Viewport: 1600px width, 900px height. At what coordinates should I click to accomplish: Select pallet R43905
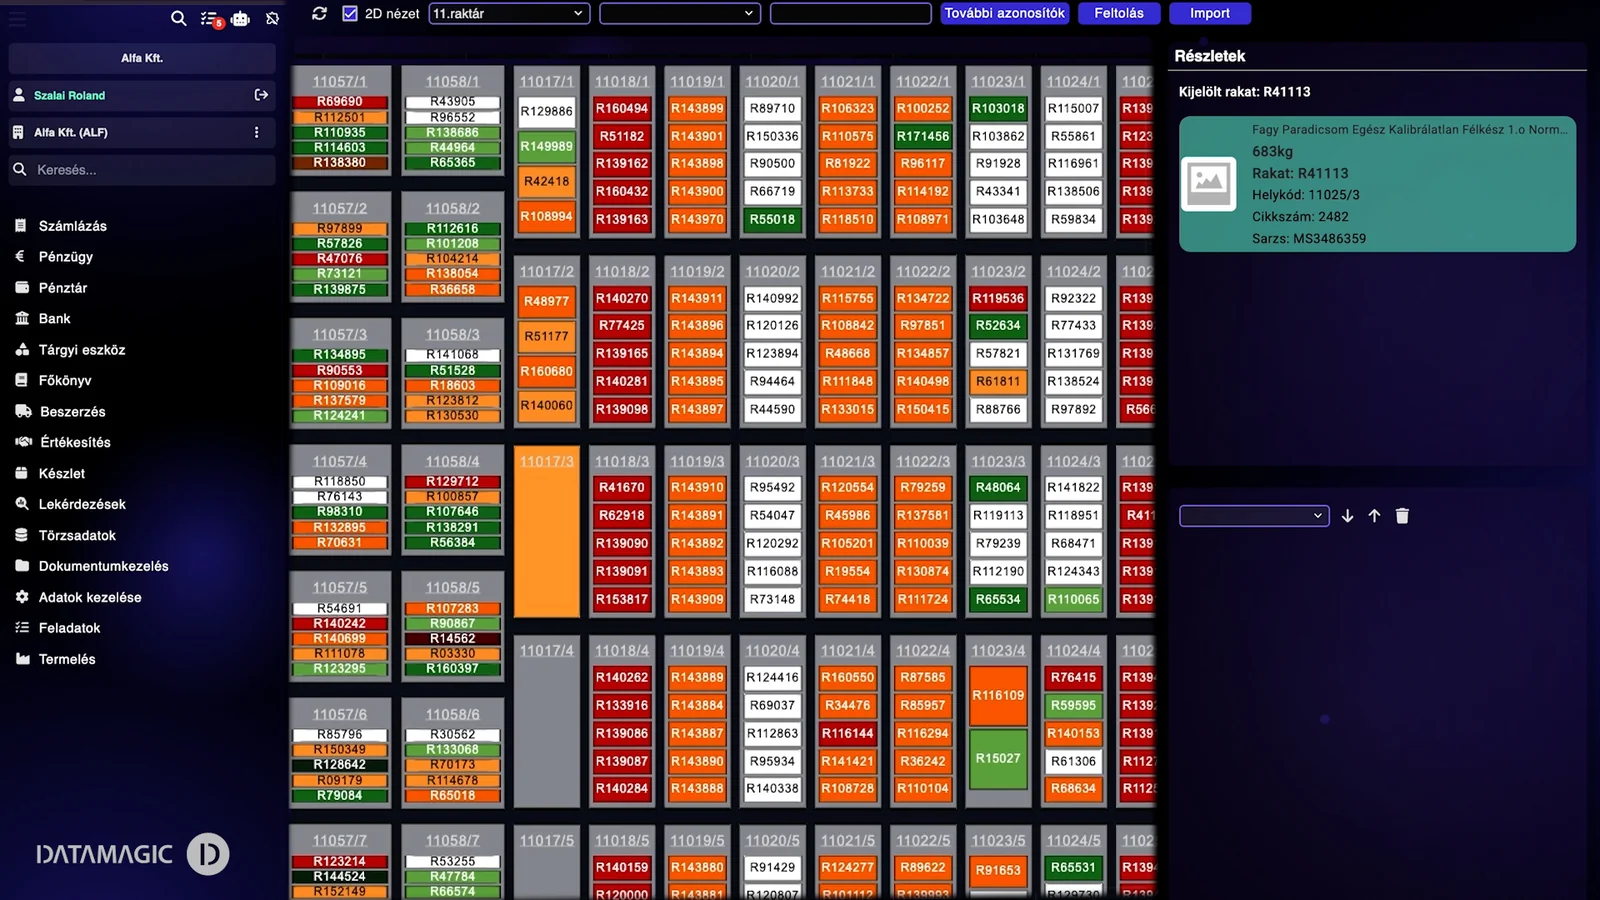click(x=453, y=102)
